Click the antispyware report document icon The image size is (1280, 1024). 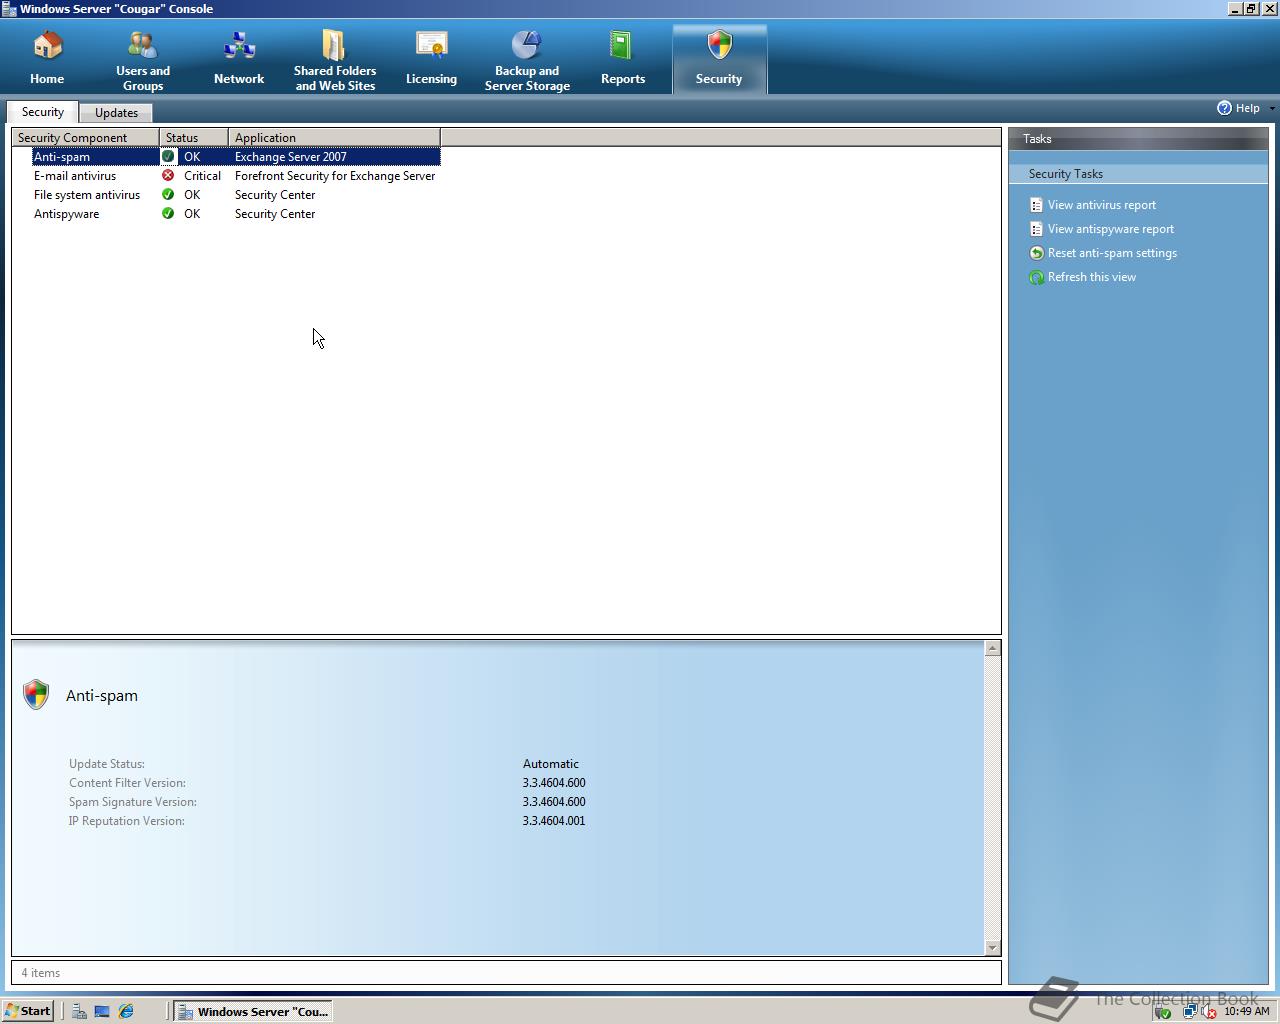1036,229
